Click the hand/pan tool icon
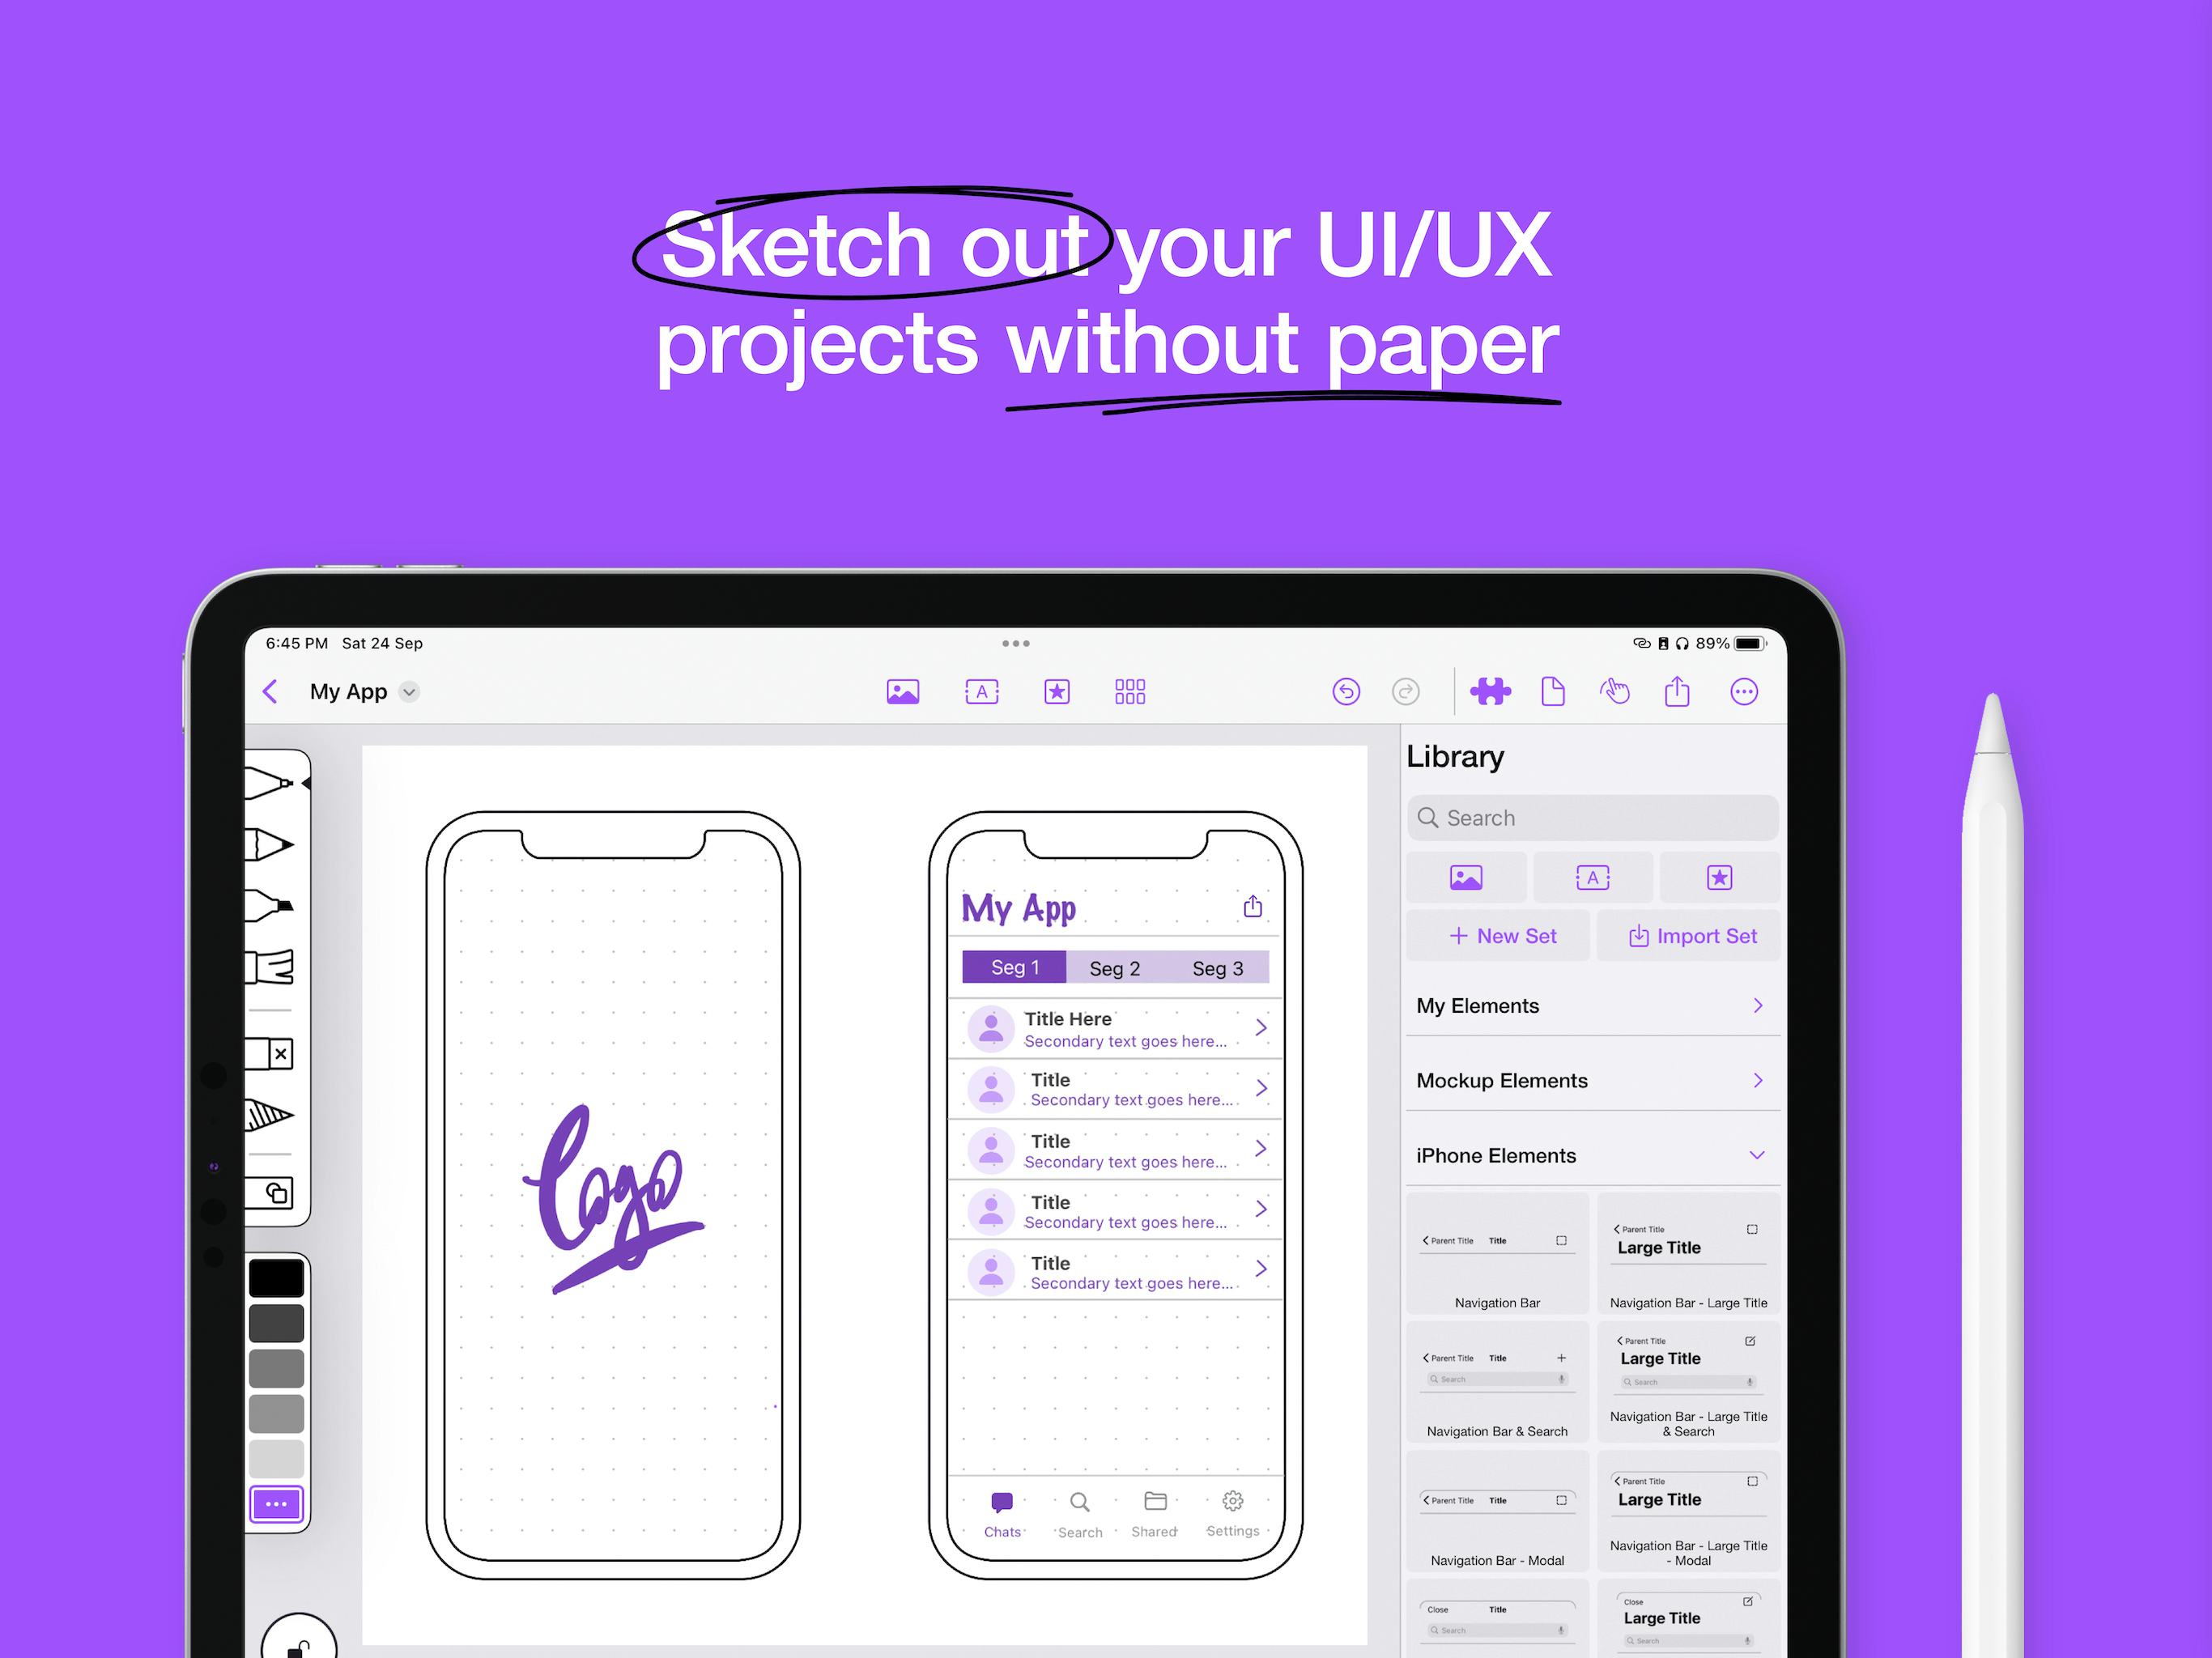Viewport: 2212px width, 1658px height. pos(1616,693)
